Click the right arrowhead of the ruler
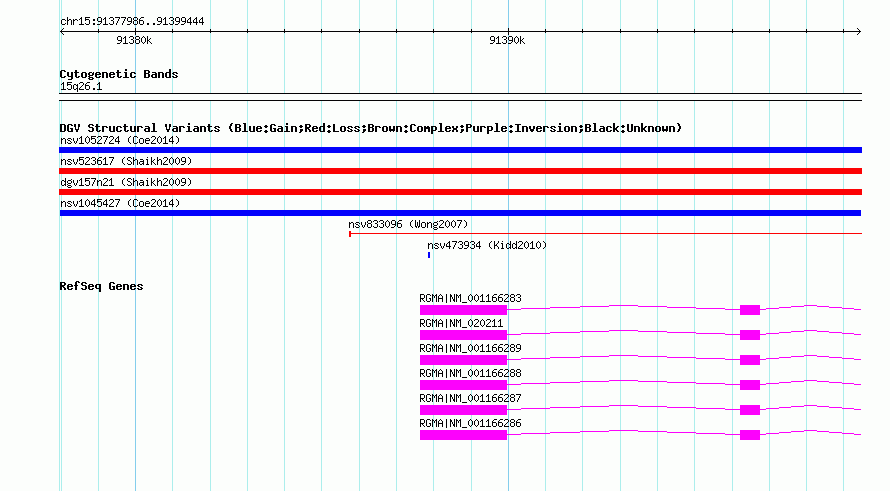Image resolution: width=890 pixels, height=491 pixels. click(x=859, y=32)
